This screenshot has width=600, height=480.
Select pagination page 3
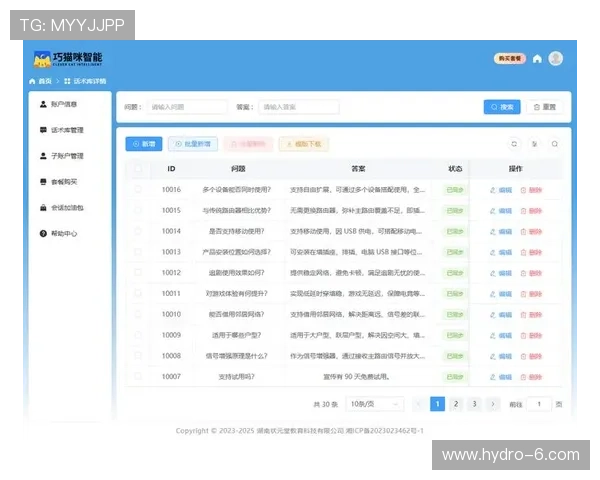coord(474,404)
